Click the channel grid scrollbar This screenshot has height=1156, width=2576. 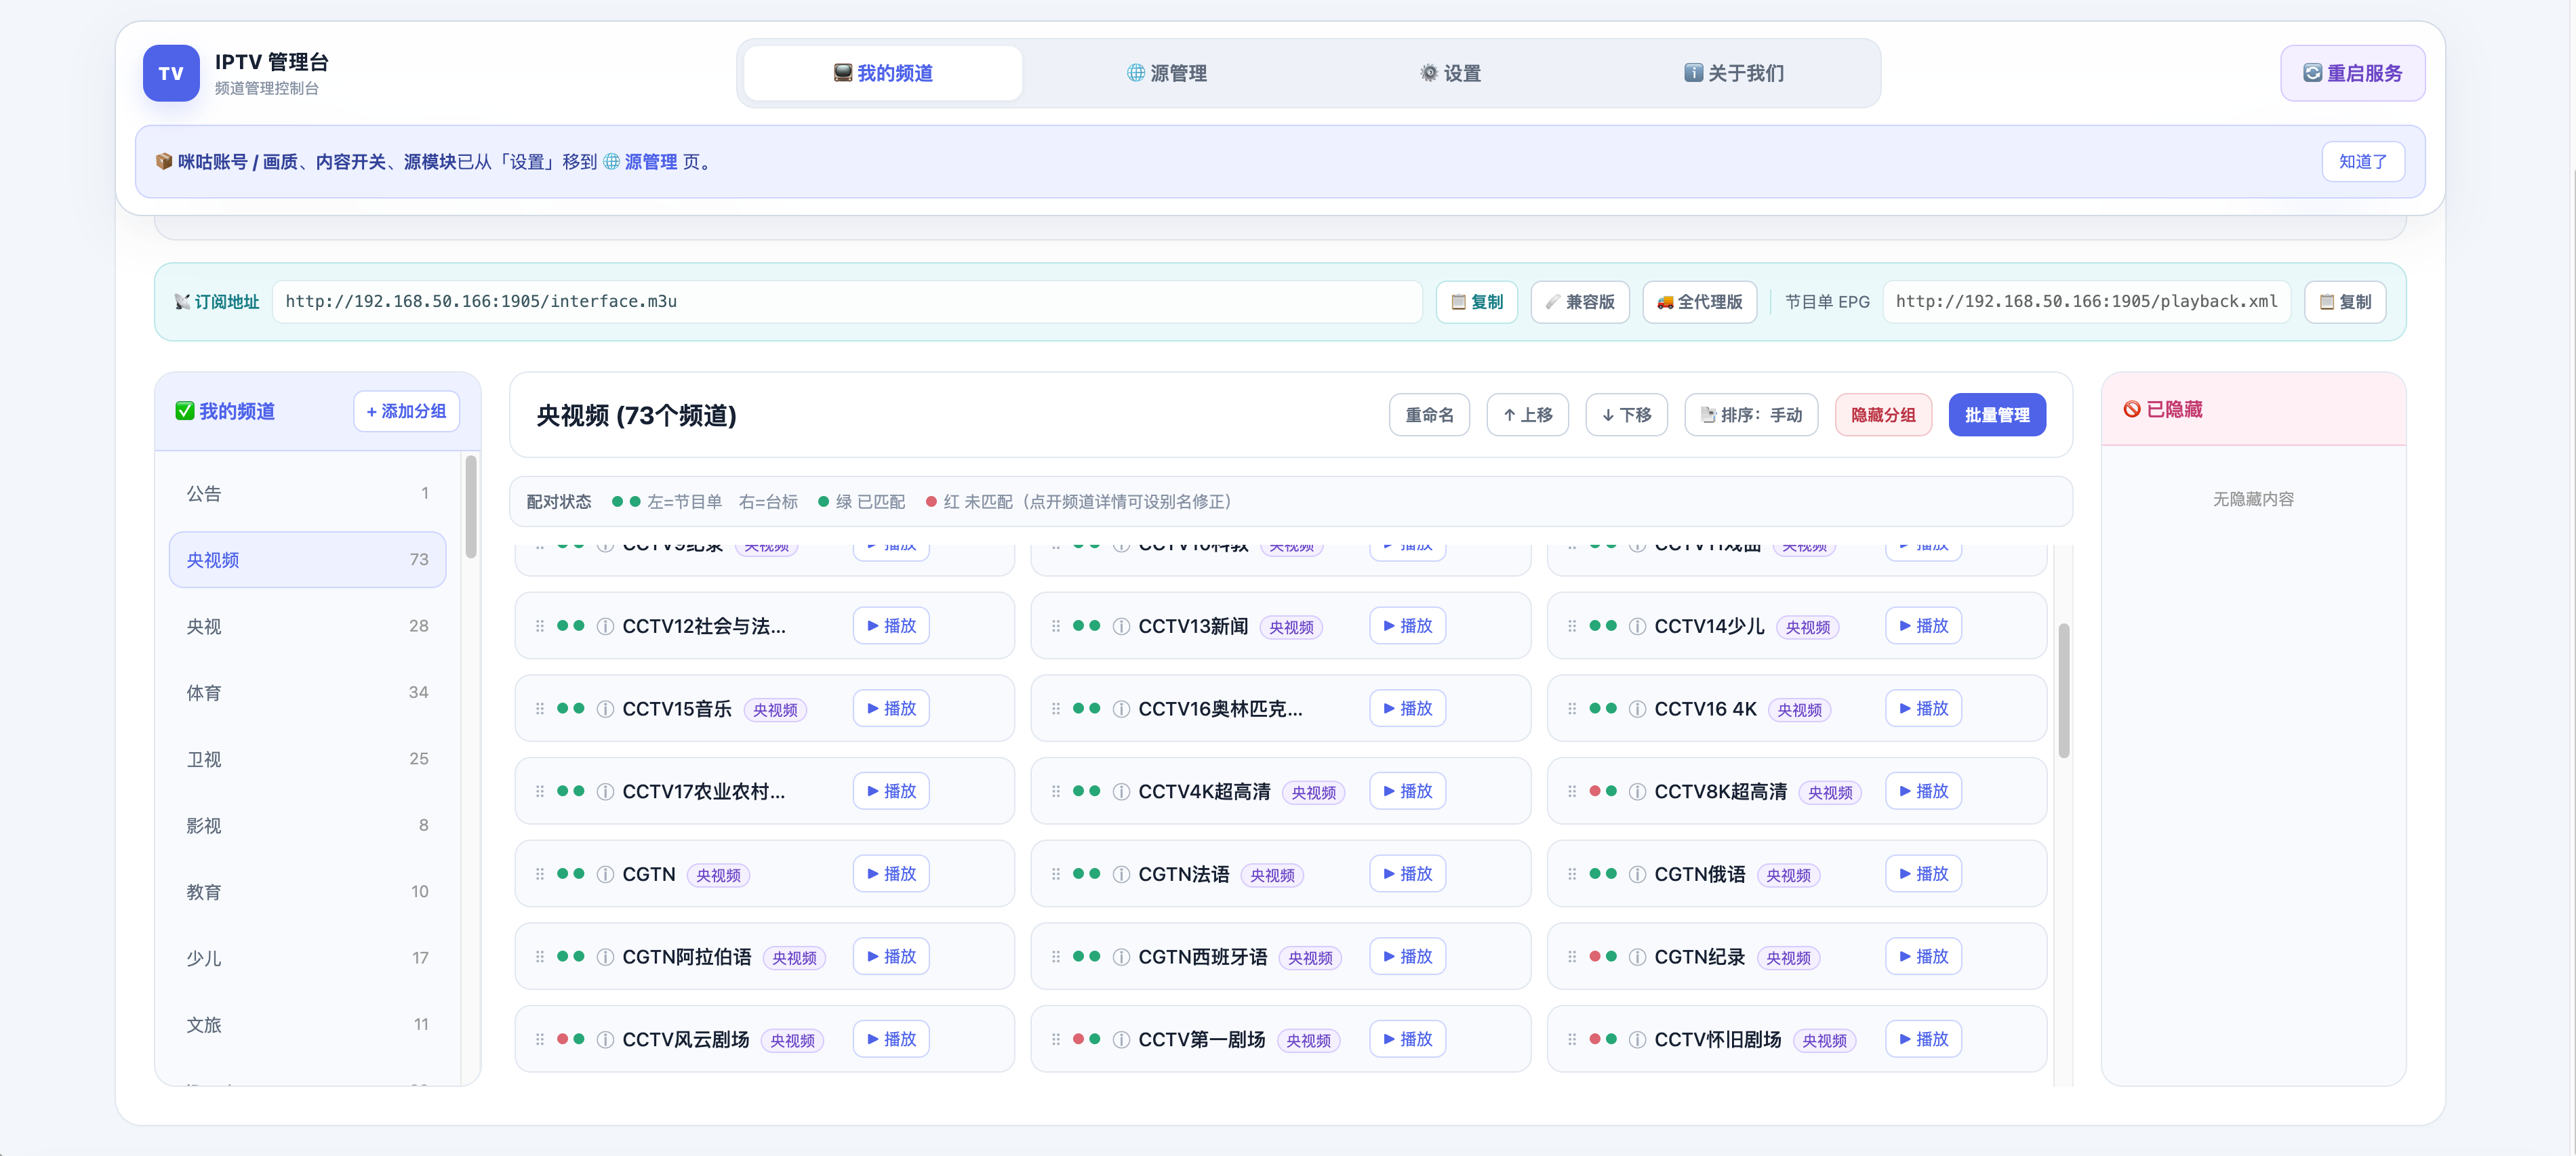(x=2063, y=690)
